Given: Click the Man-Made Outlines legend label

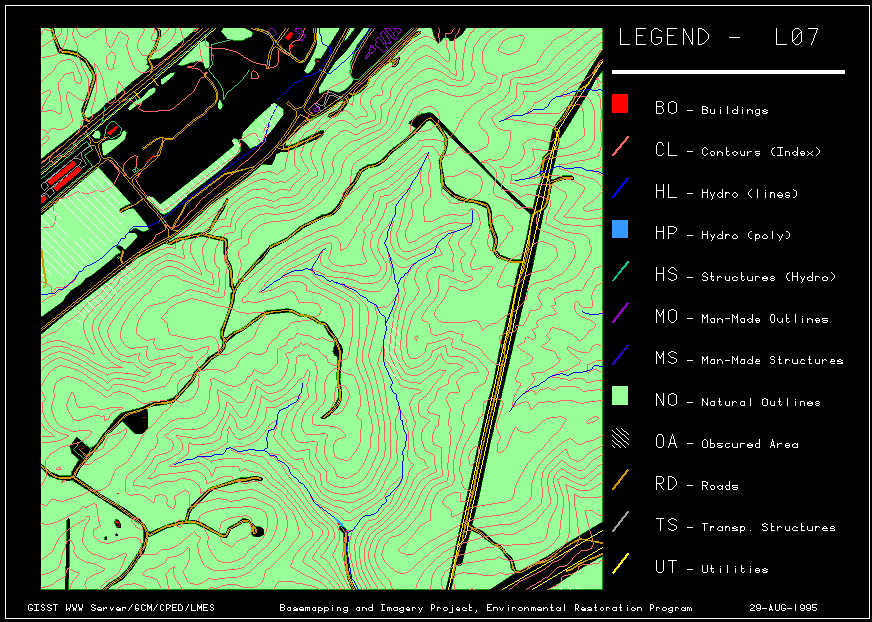Looking at the screenshot, I should [765, 319].
